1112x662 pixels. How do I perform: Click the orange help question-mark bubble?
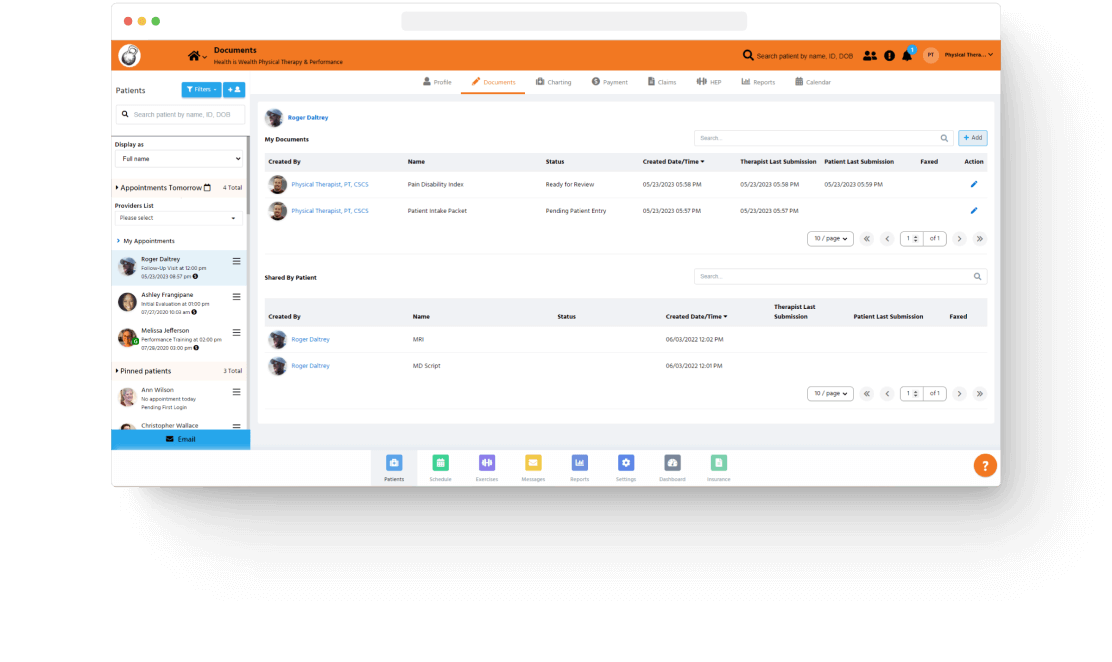[x=985, y=465]
